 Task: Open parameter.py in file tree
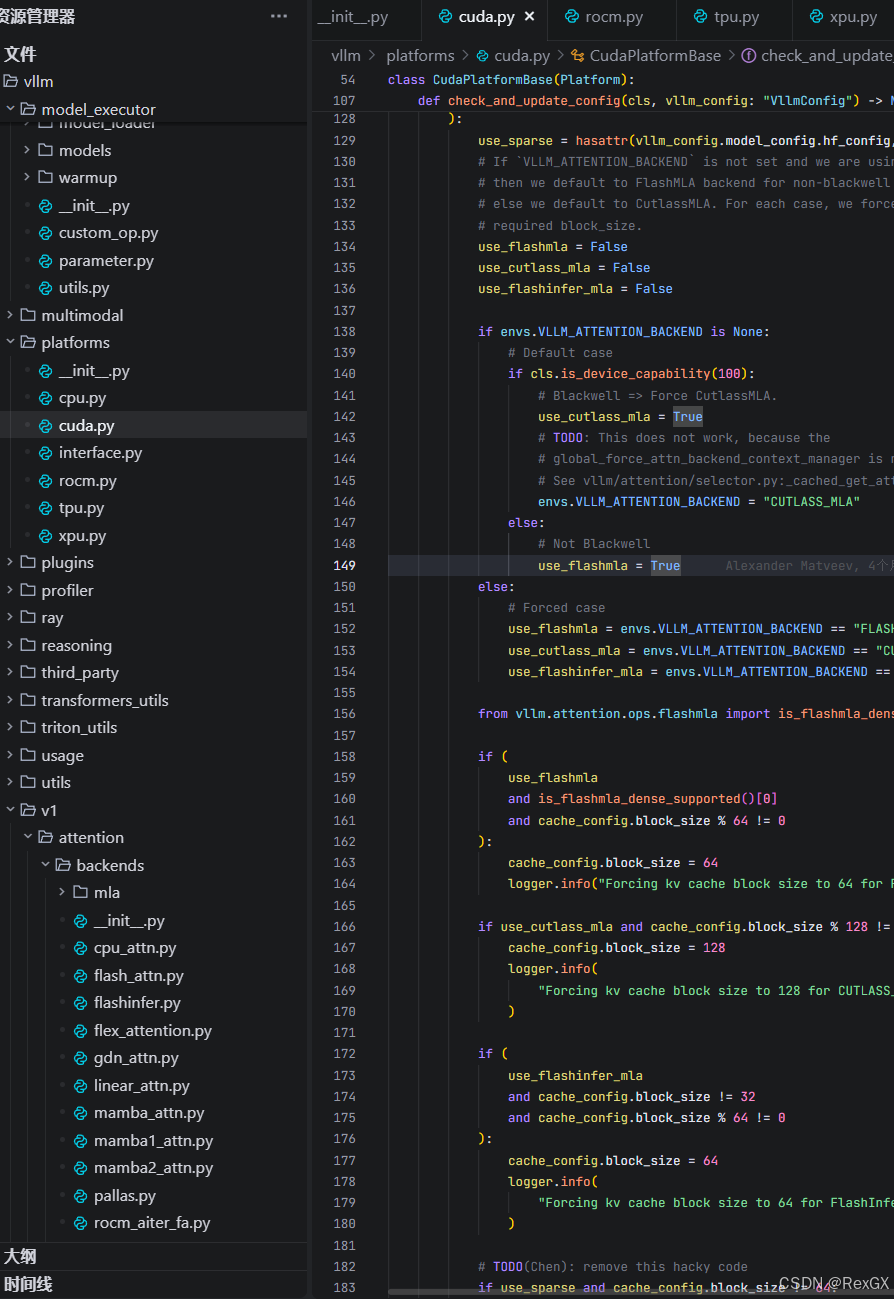click(x=106, y=260)
